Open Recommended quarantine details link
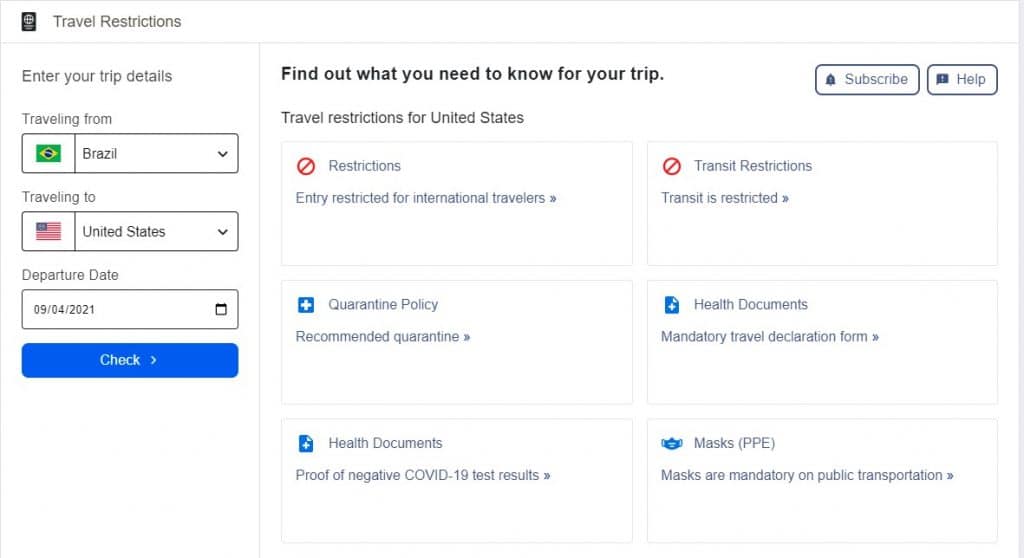Screen dimensions: 1024x558 point(383,336)
